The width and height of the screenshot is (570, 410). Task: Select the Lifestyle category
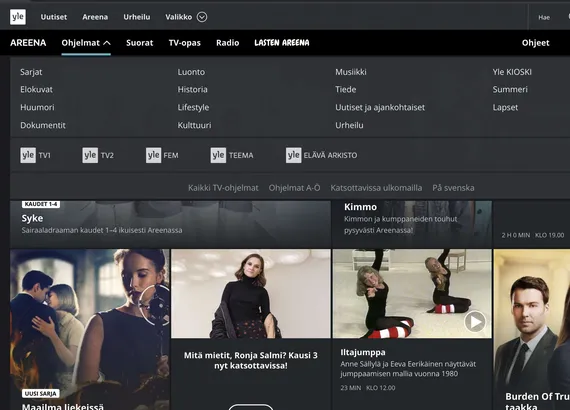point(193,107)
